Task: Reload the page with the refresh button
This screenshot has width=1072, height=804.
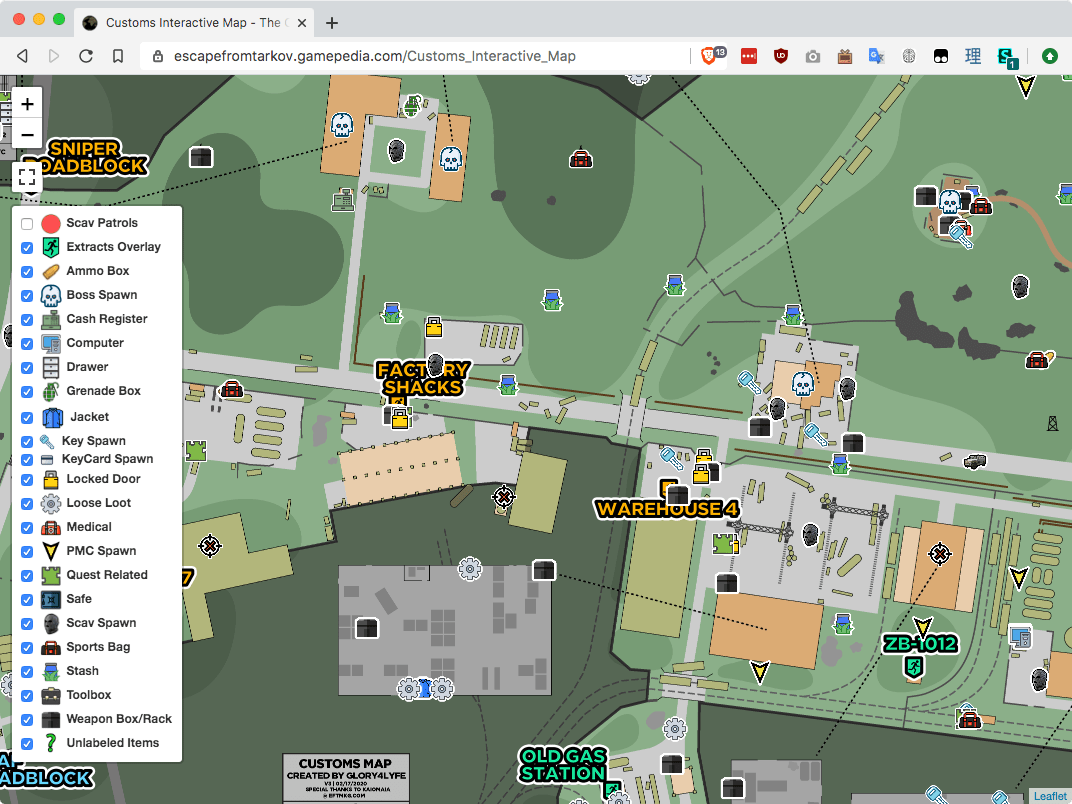Action: [87, 57]
